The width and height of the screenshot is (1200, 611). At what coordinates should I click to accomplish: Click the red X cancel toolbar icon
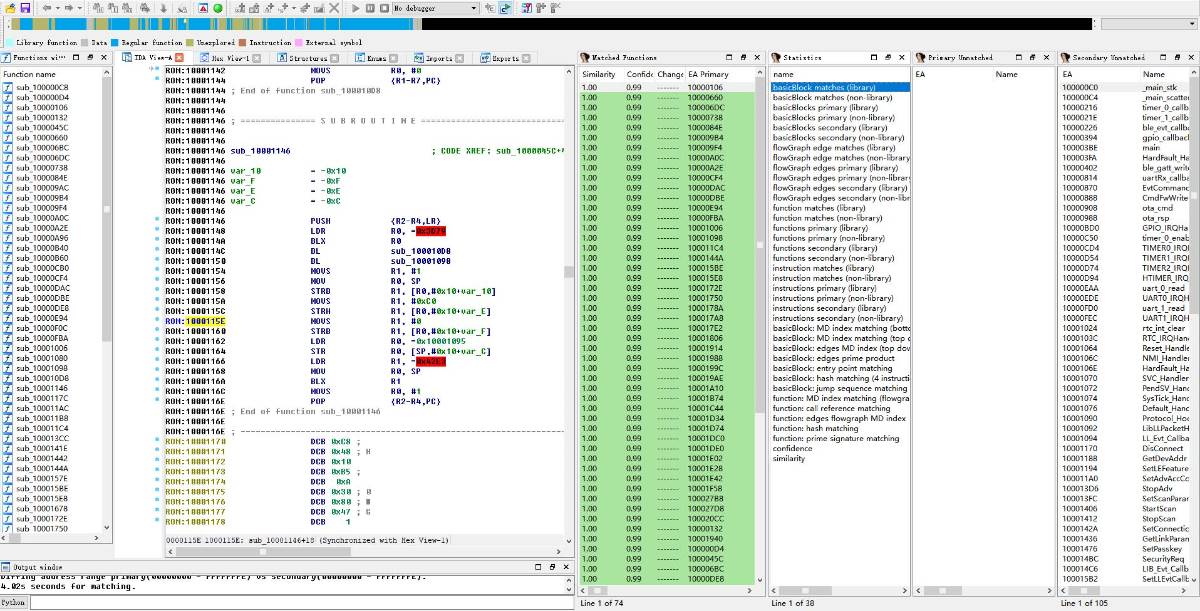335,8
